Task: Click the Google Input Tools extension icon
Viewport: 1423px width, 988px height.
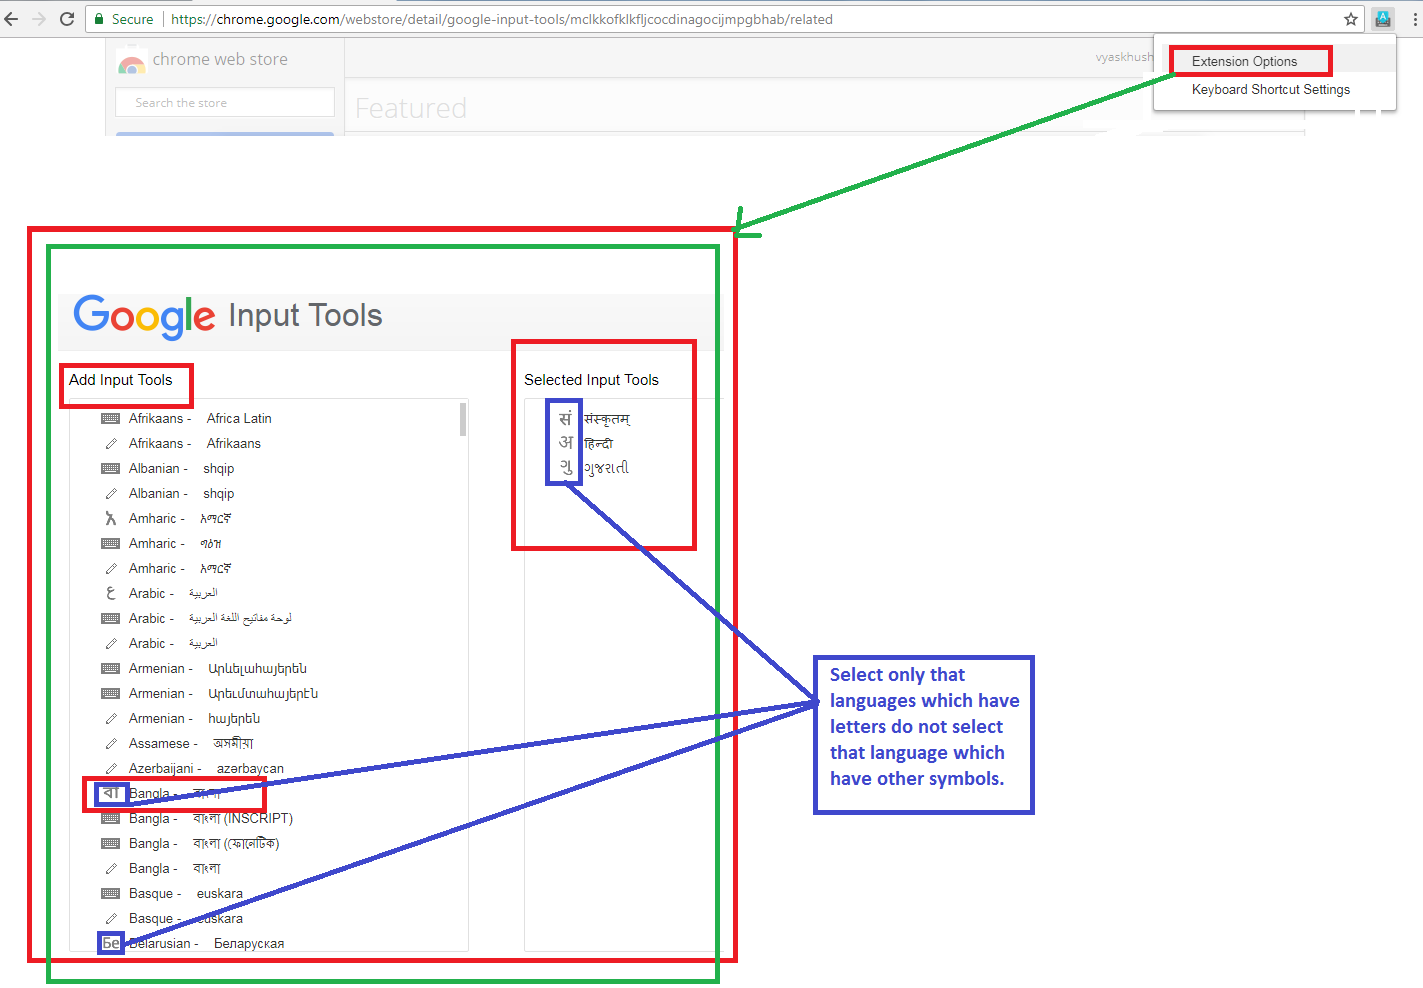Action: pos(1383,19)
